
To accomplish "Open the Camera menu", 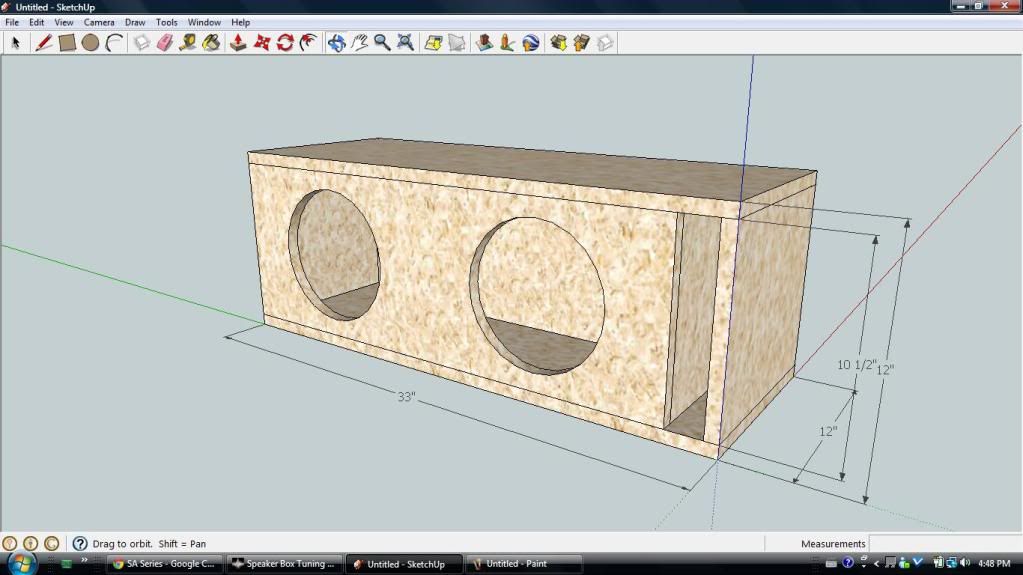I will tap(99, 22).
